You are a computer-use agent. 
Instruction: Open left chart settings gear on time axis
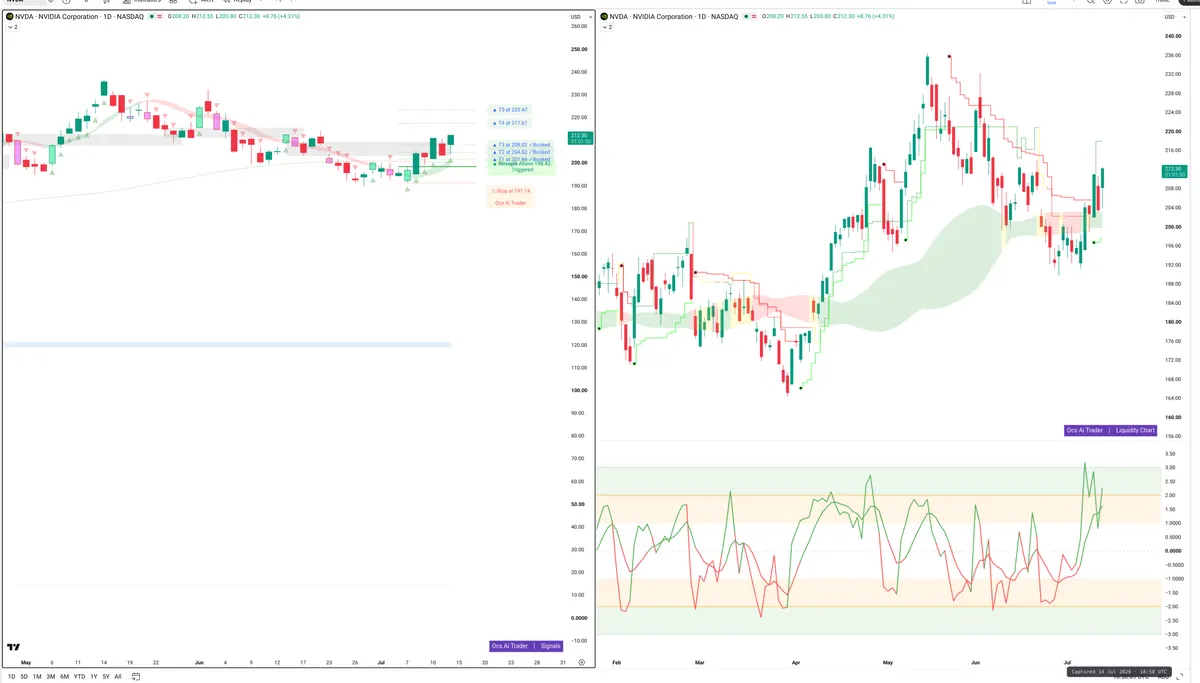pyautogui.click(x=581, y=663)
